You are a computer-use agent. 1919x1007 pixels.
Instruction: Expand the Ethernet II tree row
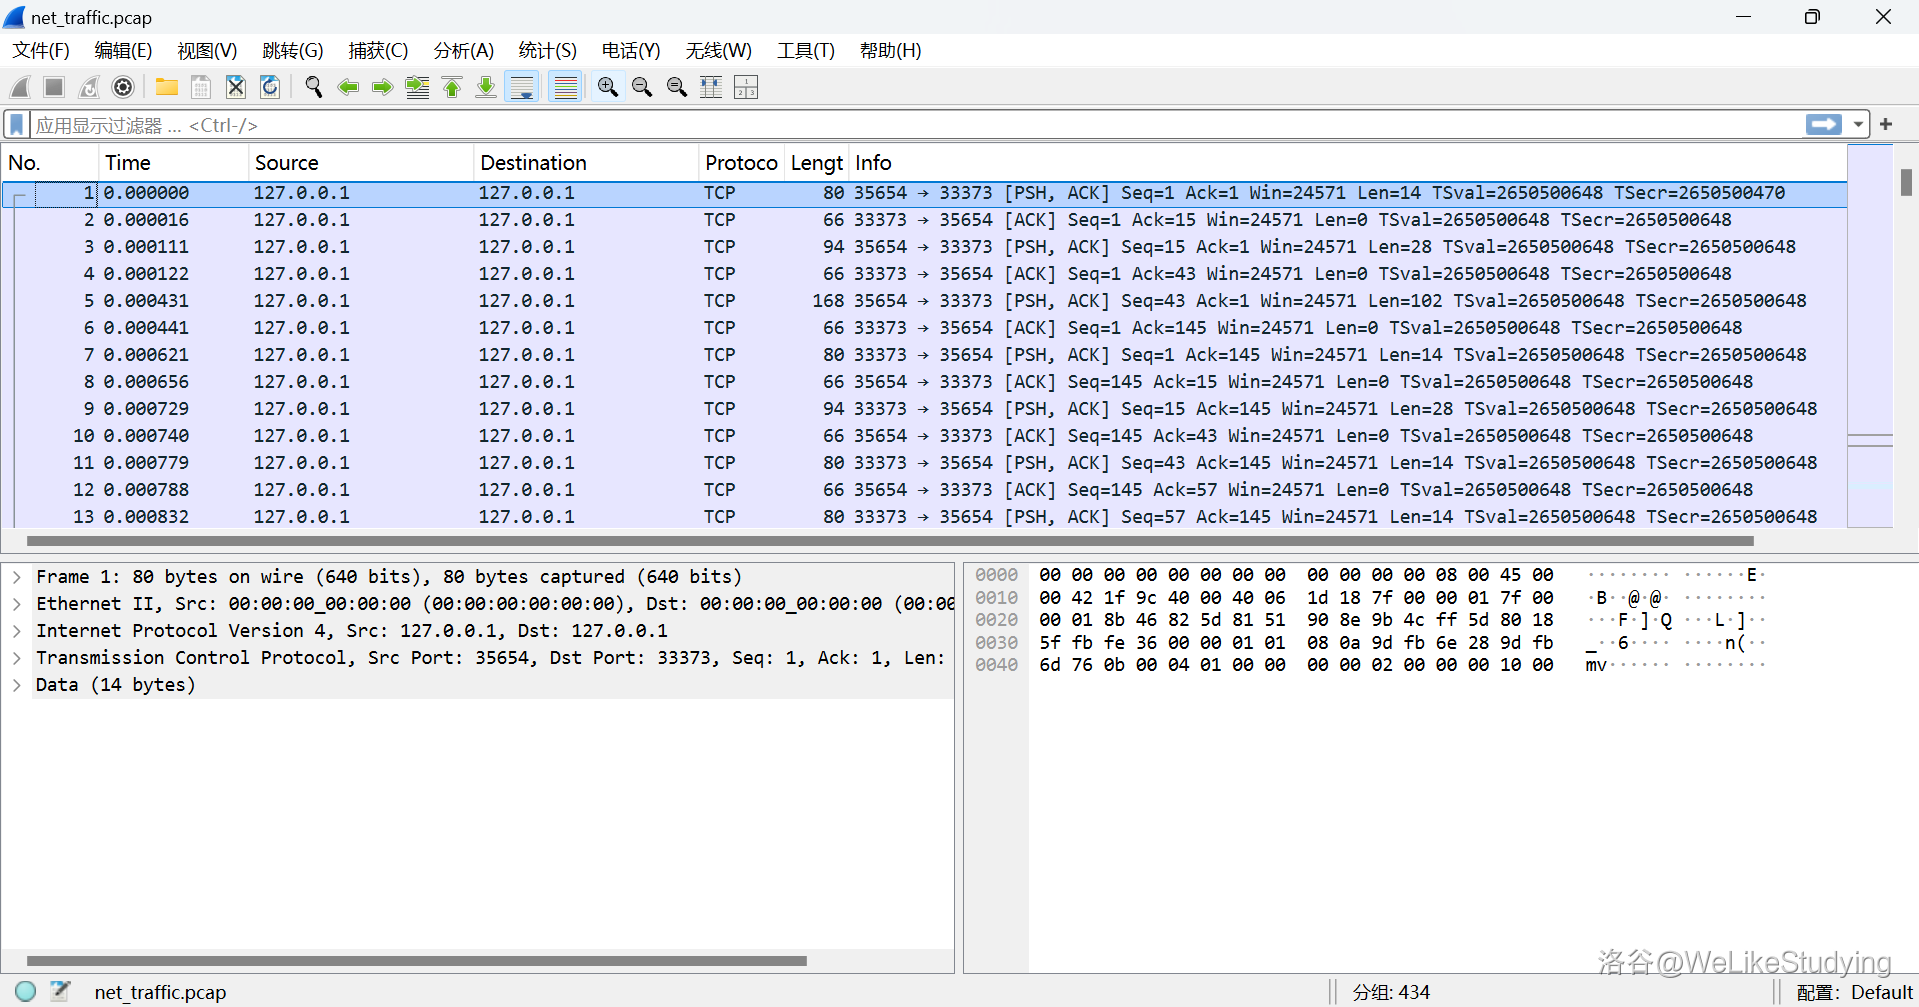tap(17, 604)
